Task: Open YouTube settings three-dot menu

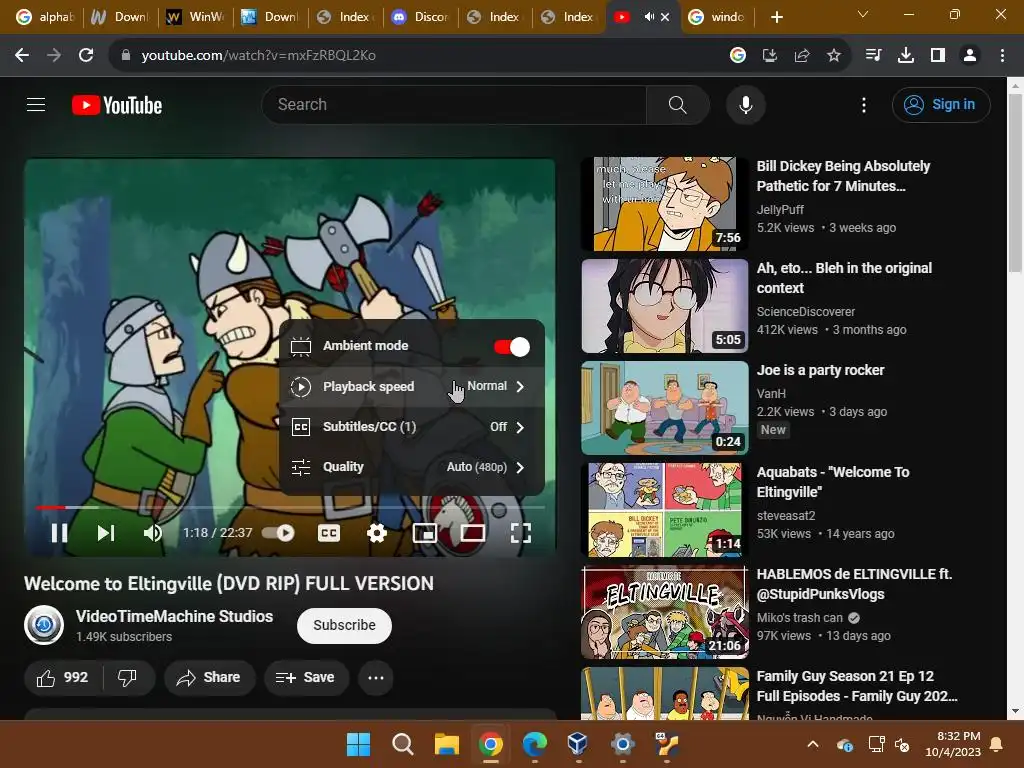Action: point(863,104)
